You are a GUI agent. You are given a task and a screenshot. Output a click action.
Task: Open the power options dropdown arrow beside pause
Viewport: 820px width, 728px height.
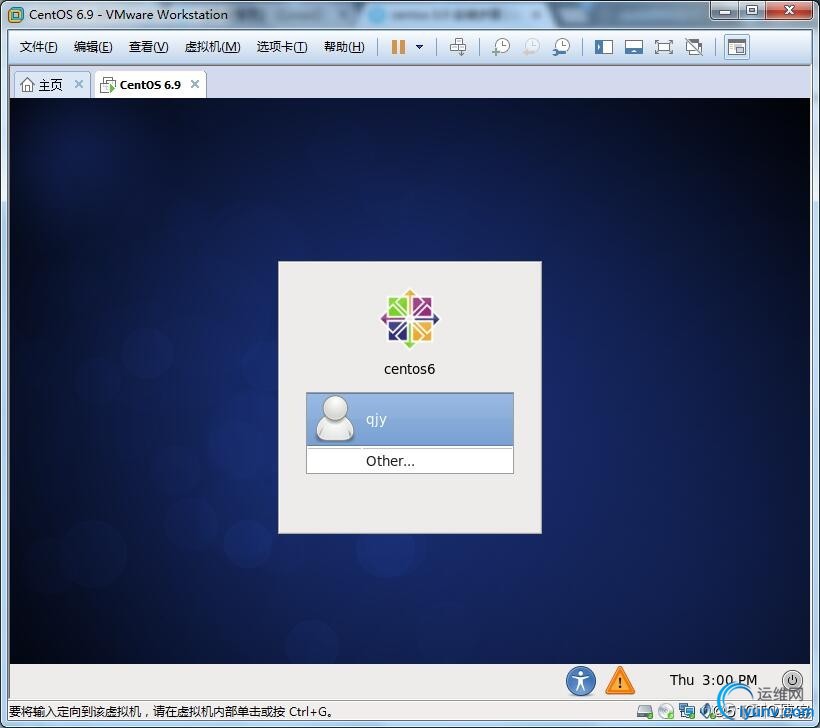[419, 47]
